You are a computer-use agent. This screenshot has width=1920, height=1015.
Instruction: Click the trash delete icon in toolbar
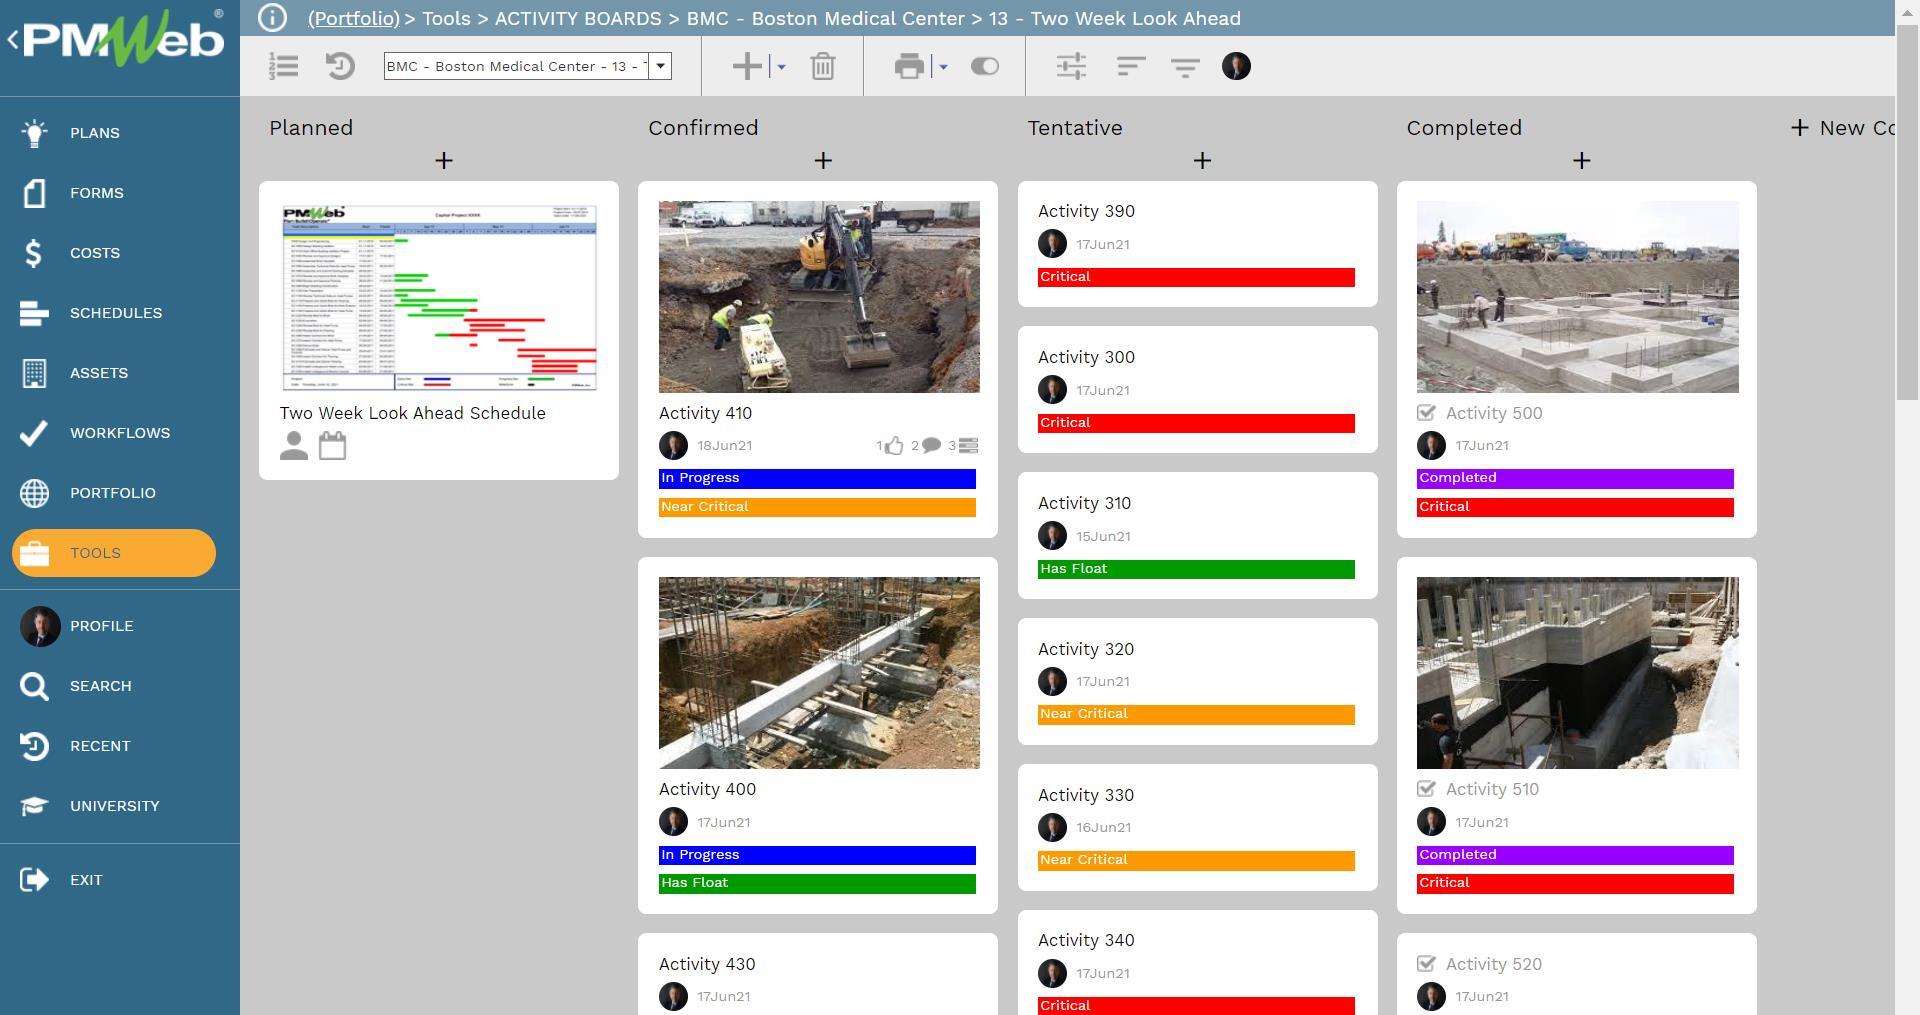(x=822, y=67)
